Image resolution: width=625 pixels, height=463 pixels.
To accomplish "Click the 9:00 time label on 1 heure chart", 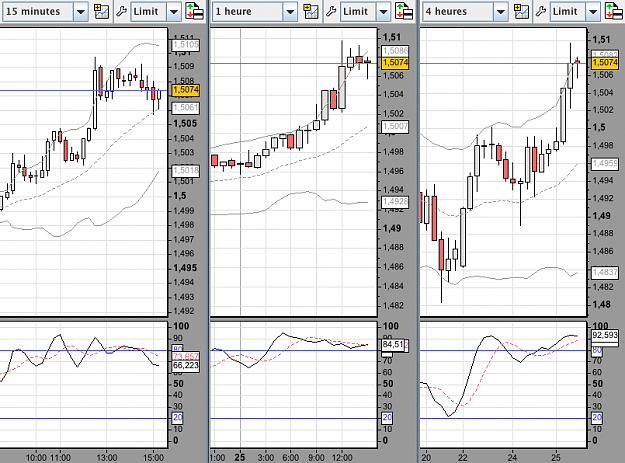I will coord(316,457).
